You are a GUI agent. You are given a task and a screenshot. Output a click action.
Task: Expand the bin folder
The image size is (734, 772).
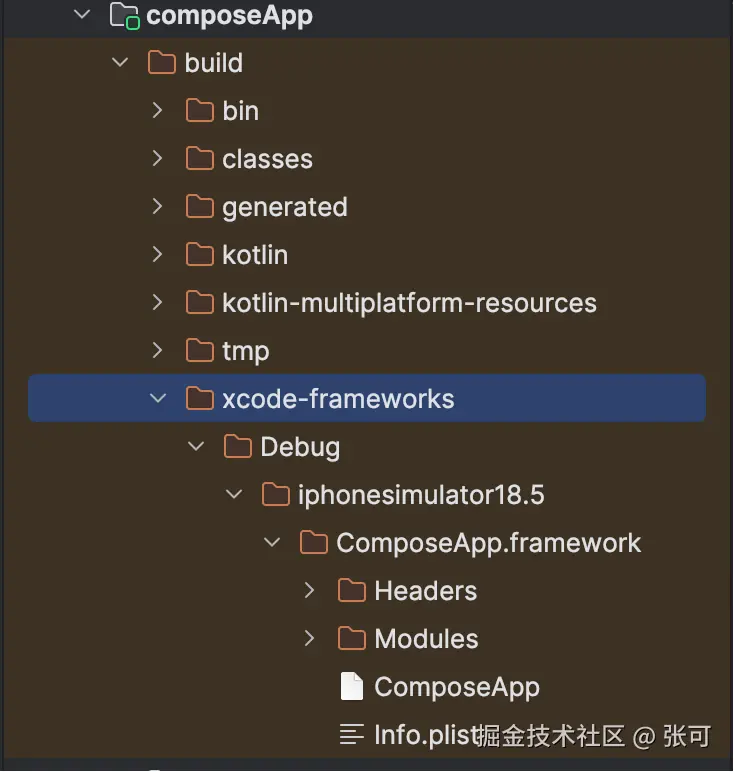[157, 111]
